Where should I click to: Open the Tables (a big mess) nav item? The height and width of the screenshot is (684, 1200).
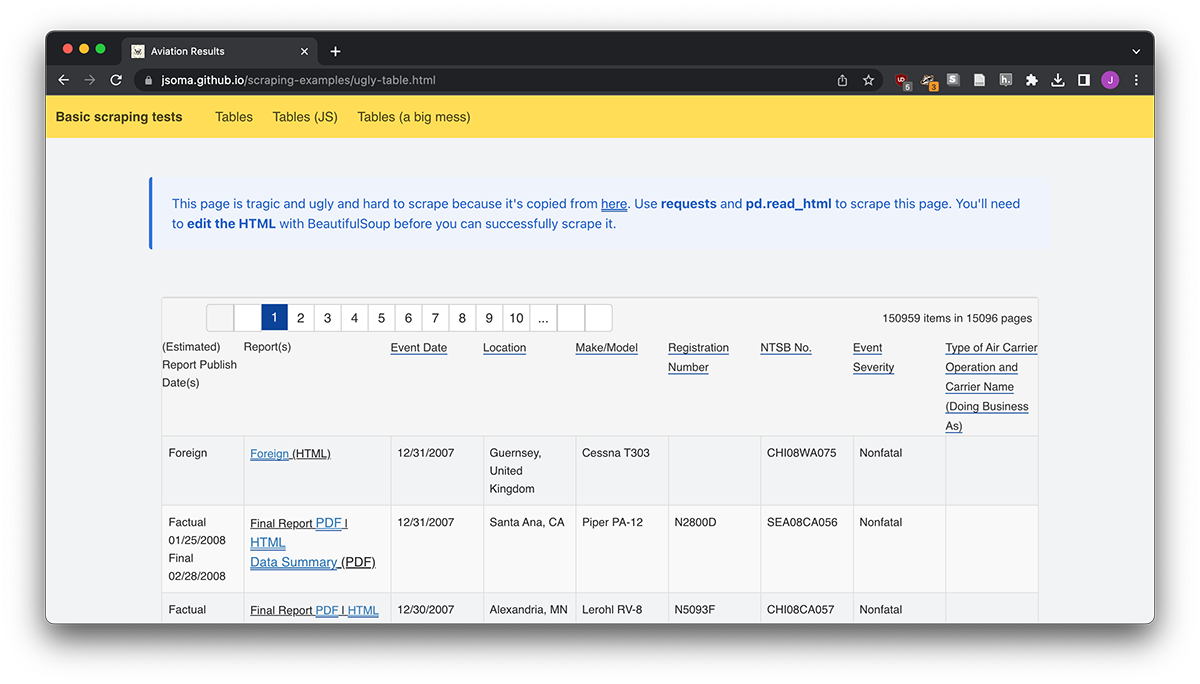(x=414, y=117)
